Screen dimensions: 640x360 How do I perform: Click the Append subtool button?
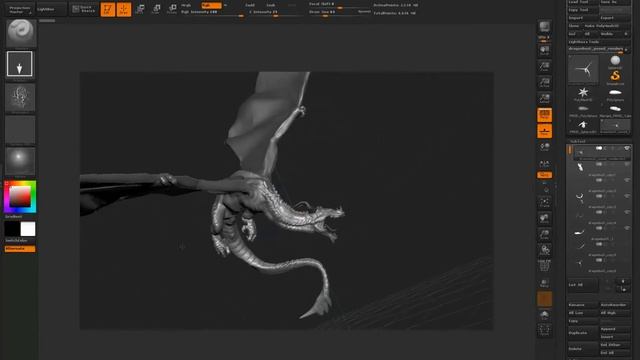pyautogui.click(x=615, y=329)
